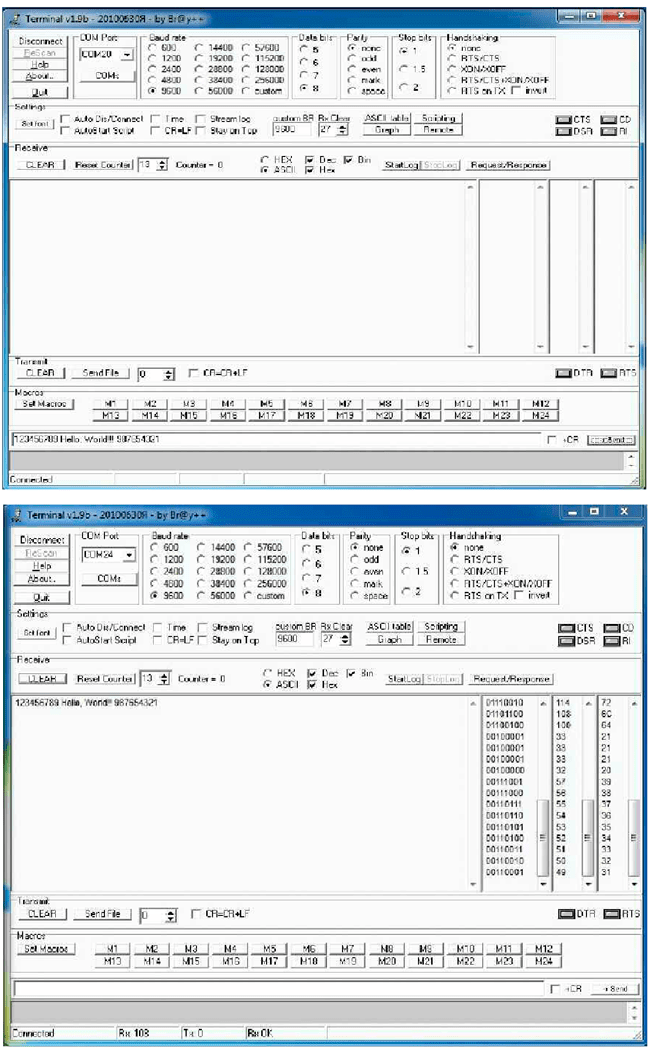Image resolution: width=650 pixels, height=1050 pixels.
Task: Select HEX receive mode in the lower window
Action: tap(267, 672)
